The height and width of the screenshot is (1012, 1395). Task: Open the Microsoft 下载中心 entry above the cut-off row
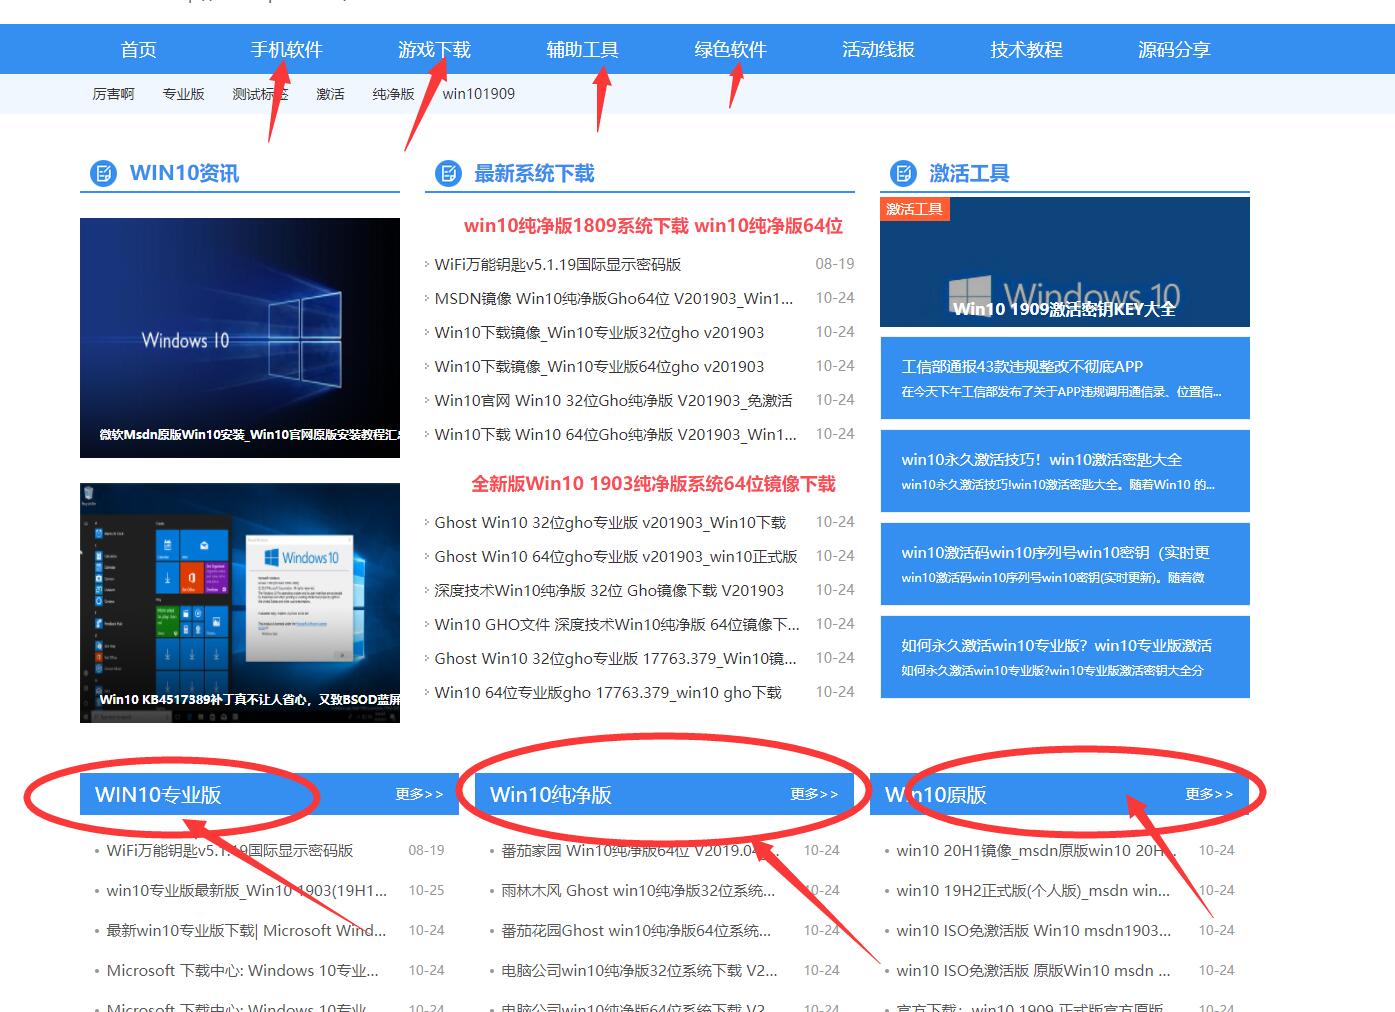coord(242,970)
